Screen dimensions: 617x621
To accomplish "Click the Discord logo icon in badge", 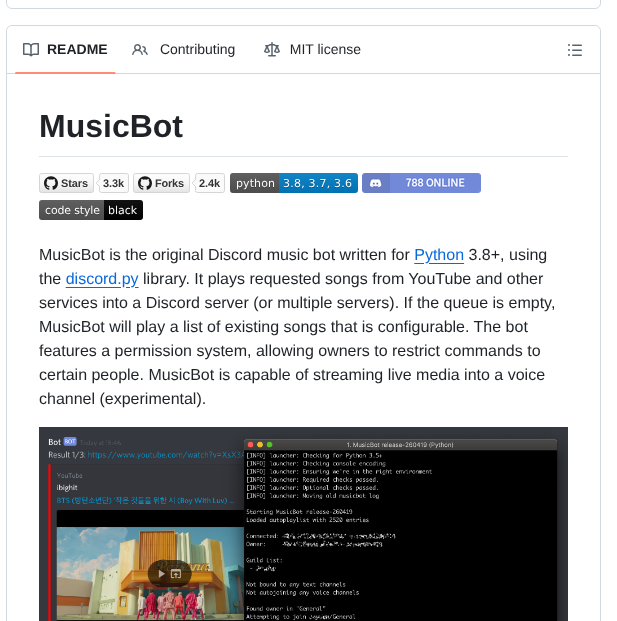I will [x=375, y=183].
